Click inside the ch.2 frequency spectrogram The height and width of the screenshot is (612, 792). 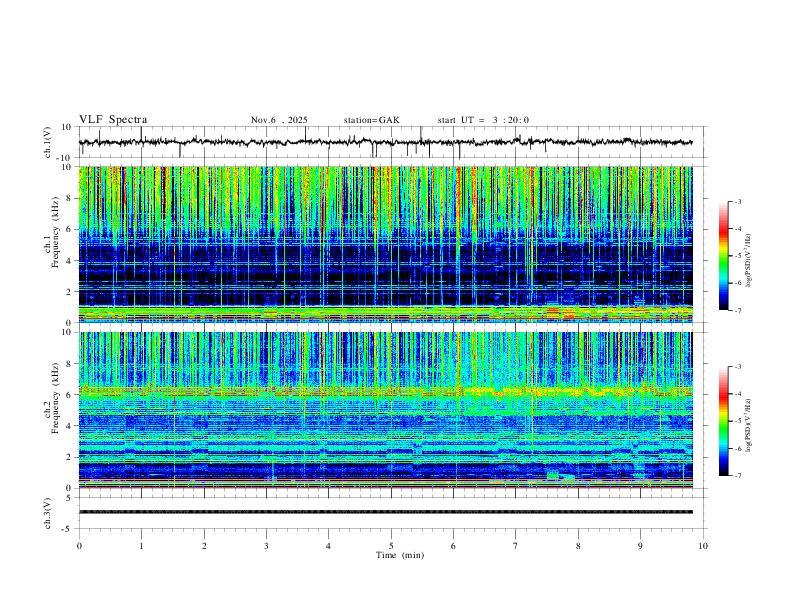pos(385,410)
